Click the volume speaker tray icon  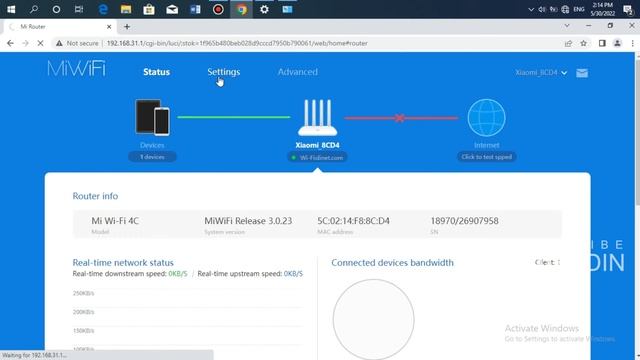[x=542, y=9]
